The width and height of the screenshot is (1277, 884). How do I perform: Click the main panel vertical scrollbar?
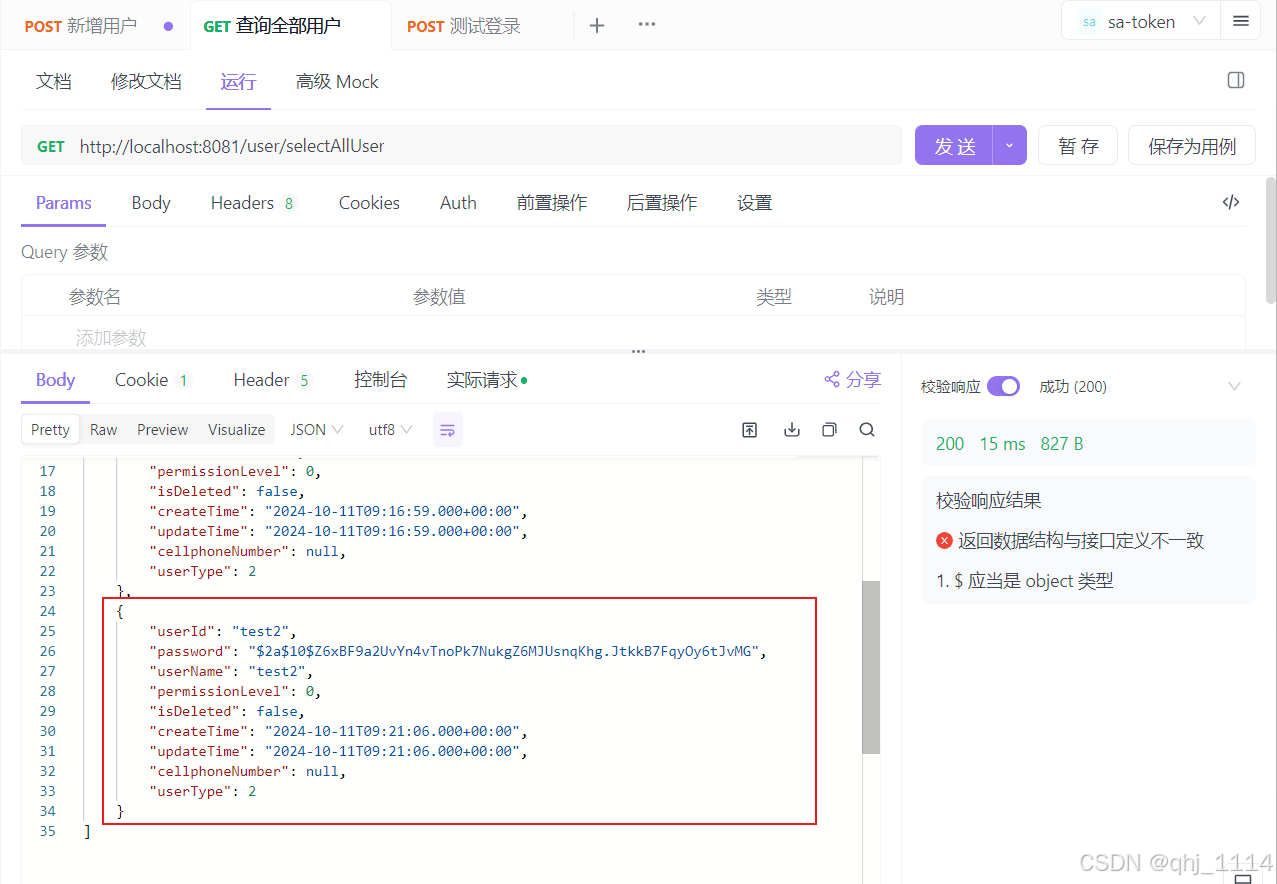[x=1271, y=240]
